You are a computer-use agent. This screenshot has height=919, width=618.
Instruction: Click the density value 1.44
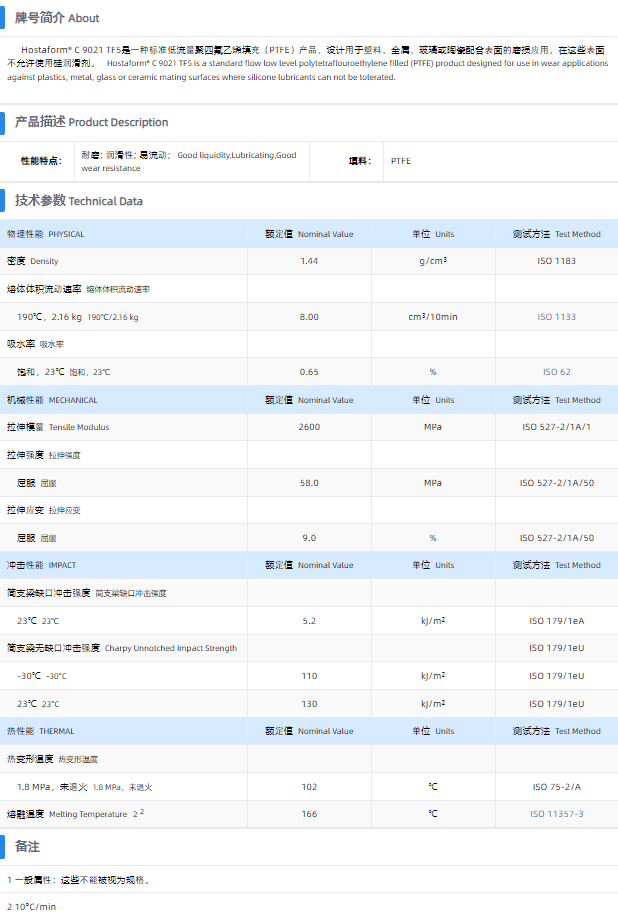click(x=309, y=261)
